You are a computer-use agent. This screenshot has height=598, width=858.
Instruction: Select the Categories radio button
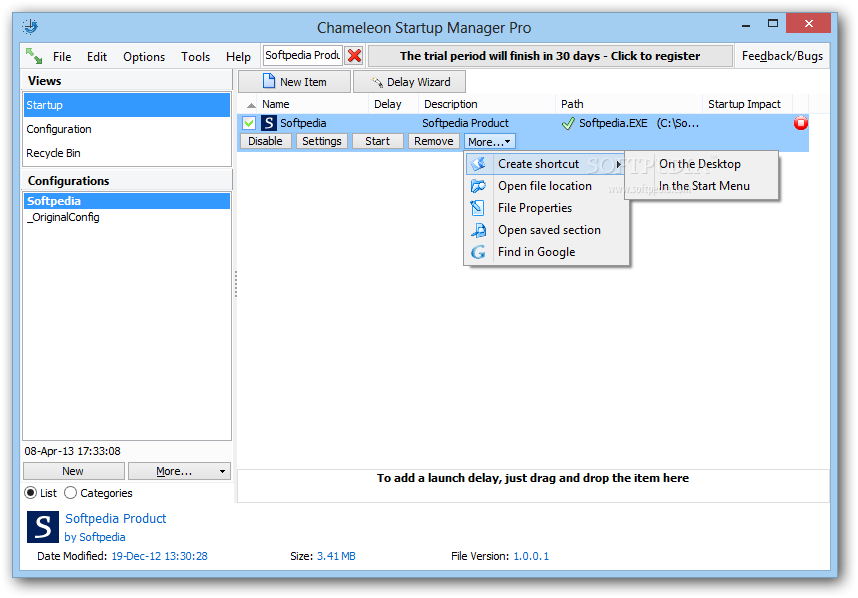click(x=70, y=493)
